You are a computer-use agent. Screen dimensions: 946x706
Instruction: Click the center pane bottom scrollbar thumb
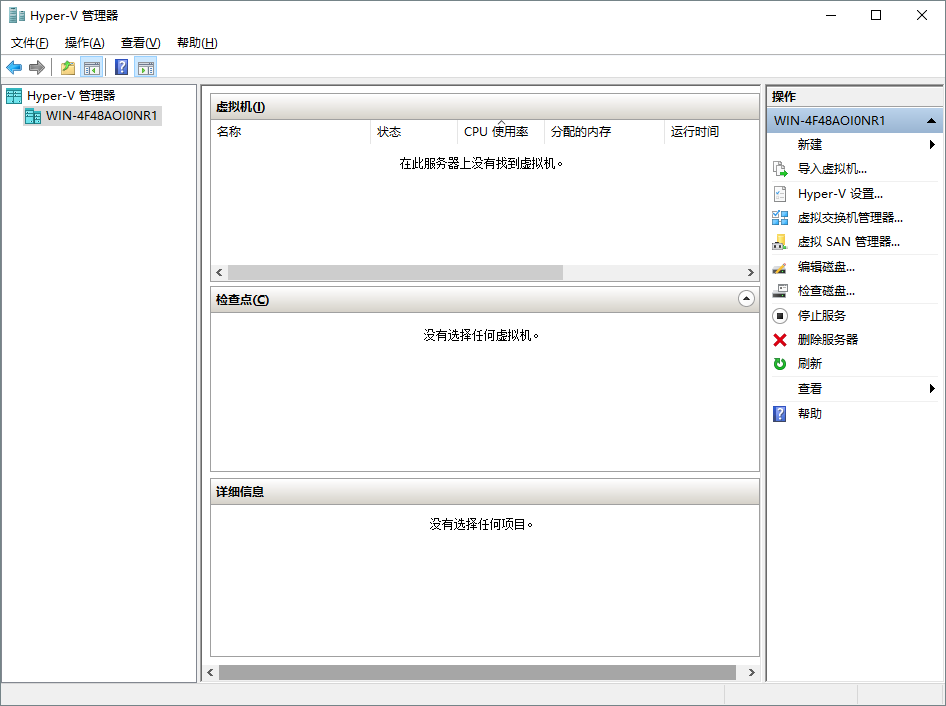coord(477,672)
